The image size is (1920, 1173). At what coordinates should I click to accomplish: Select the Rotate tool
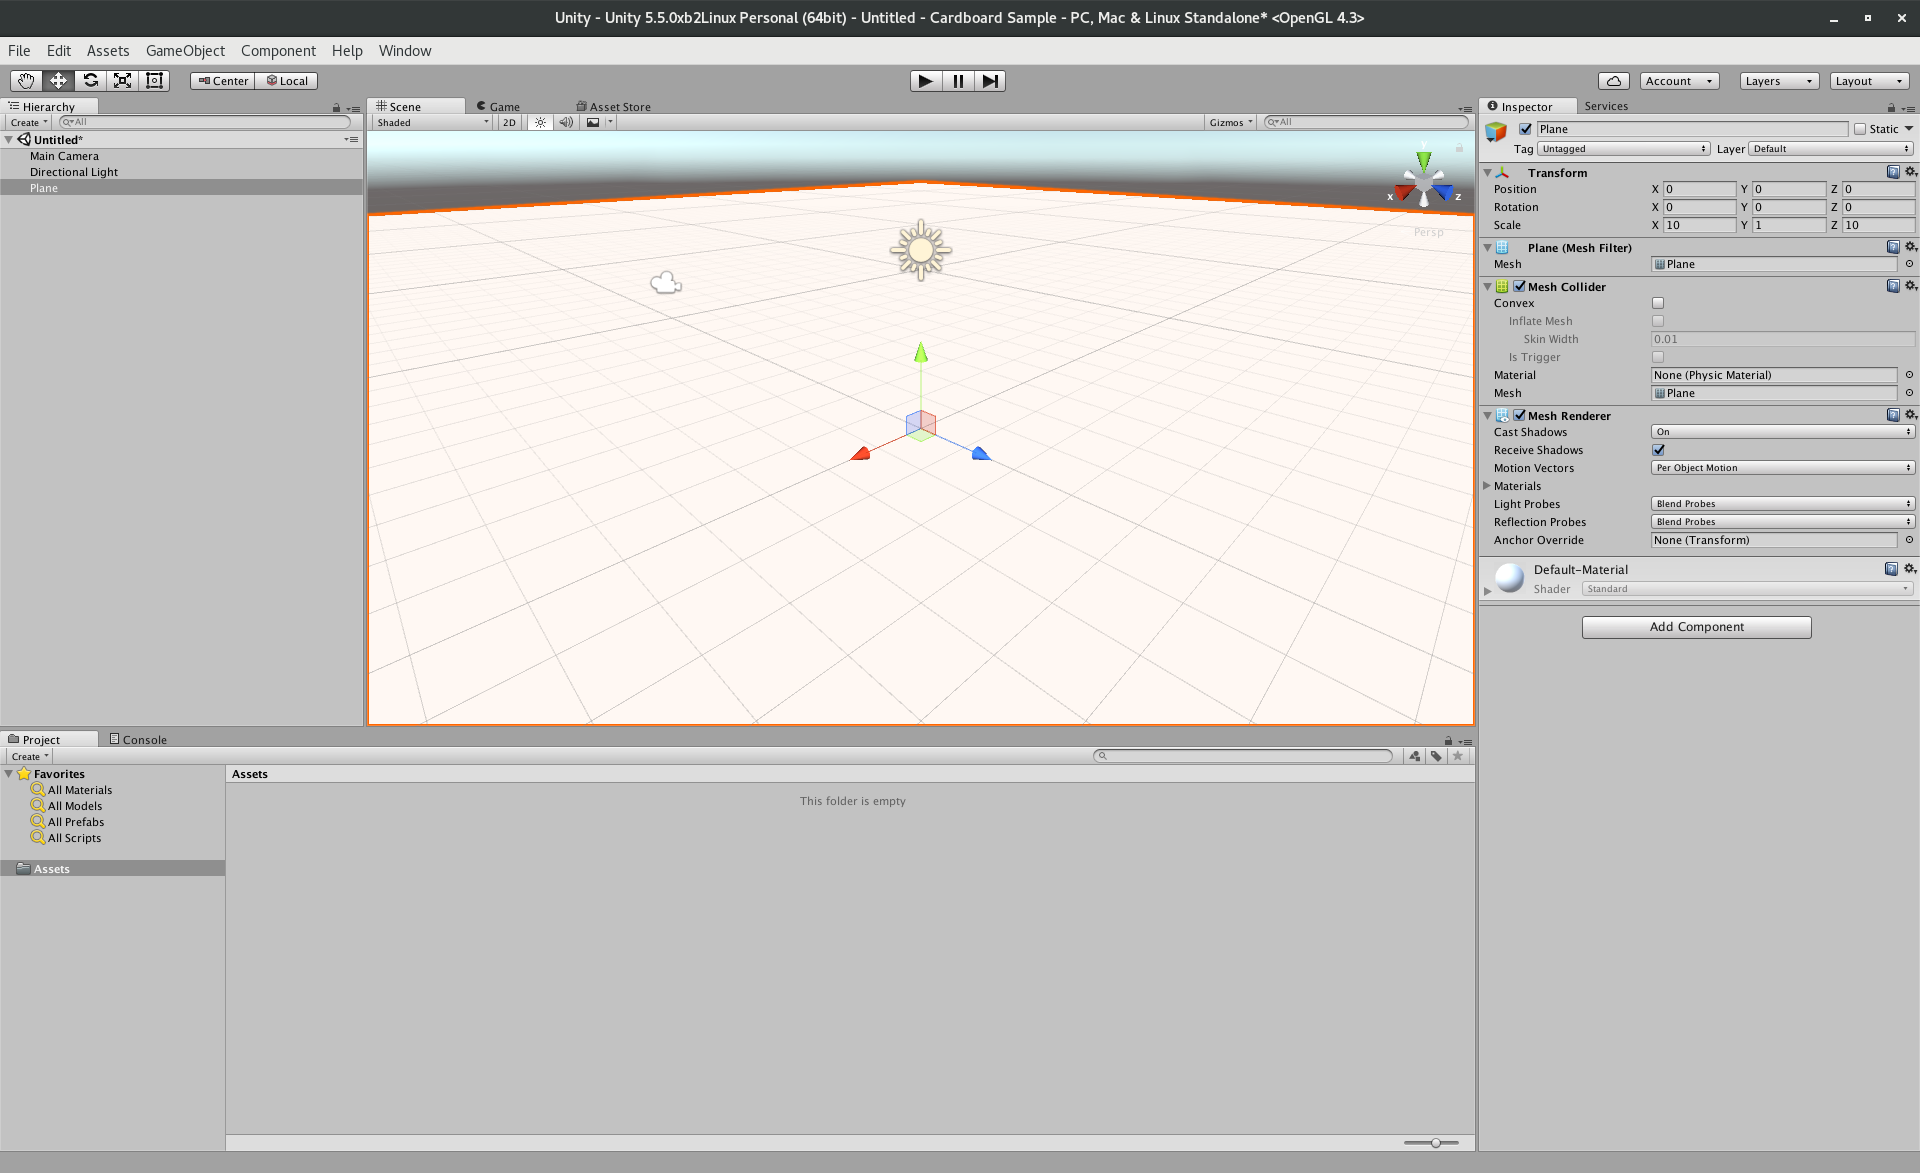90,81
